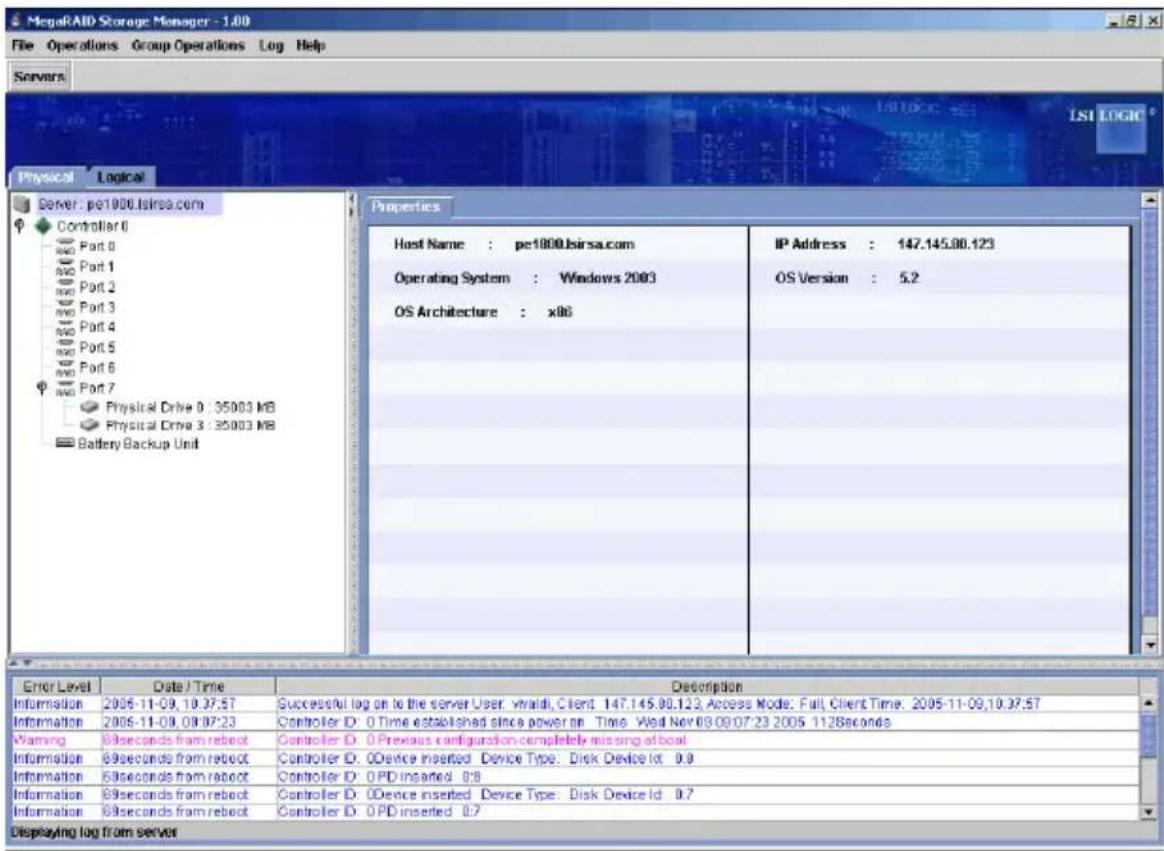This screenshot has height=851, width=1164.
Task: Click the green Controller 0 diamond icon
Action: 44,226
